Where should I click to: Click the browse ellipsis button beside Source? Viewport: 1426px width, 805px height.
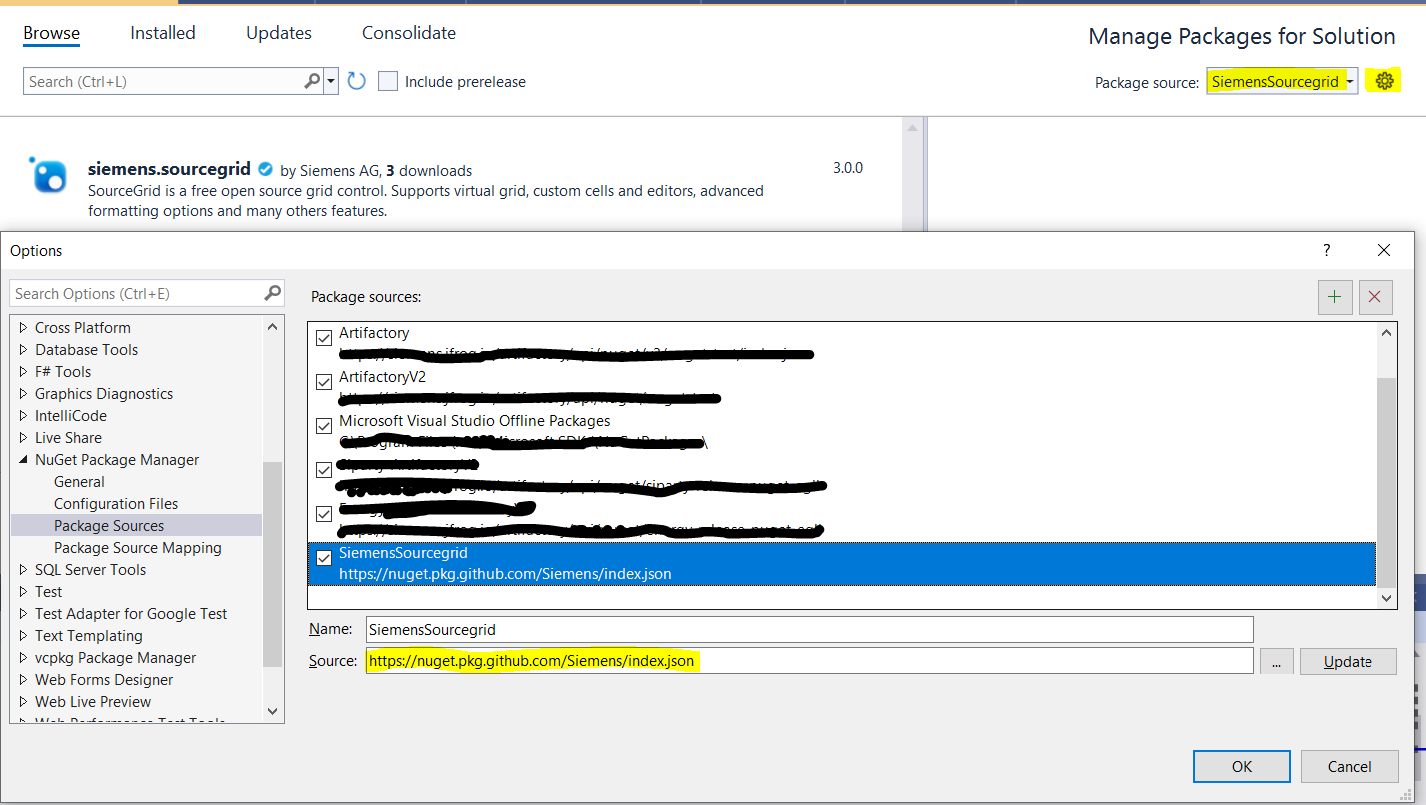[1276, 661]
